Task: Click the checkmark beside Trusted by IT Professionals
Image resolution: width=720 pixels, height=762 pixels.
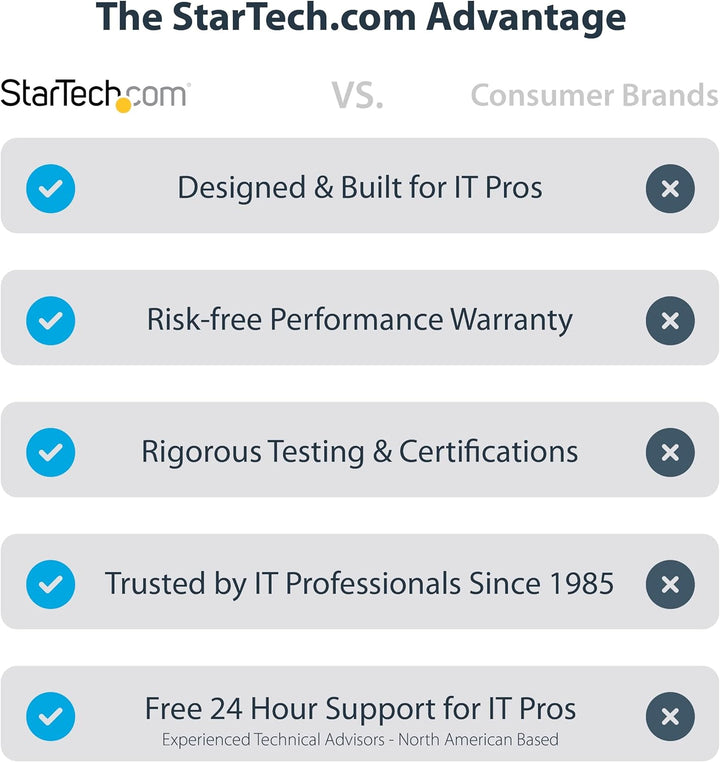Action: tap(50, 584)
